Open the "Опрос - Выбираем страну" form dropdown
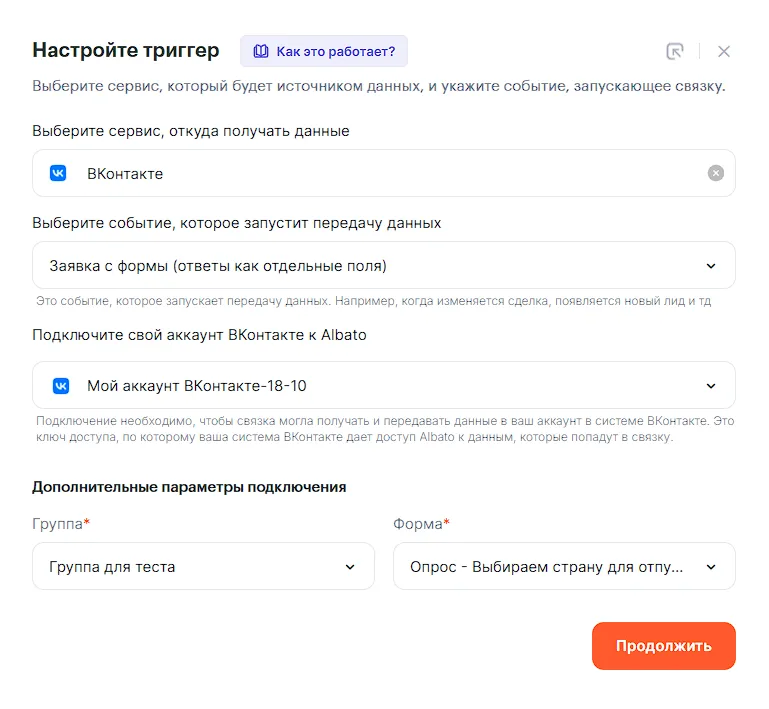Viewport: 769px width, 709px height. pyautogui.click(x=548, y=567)
